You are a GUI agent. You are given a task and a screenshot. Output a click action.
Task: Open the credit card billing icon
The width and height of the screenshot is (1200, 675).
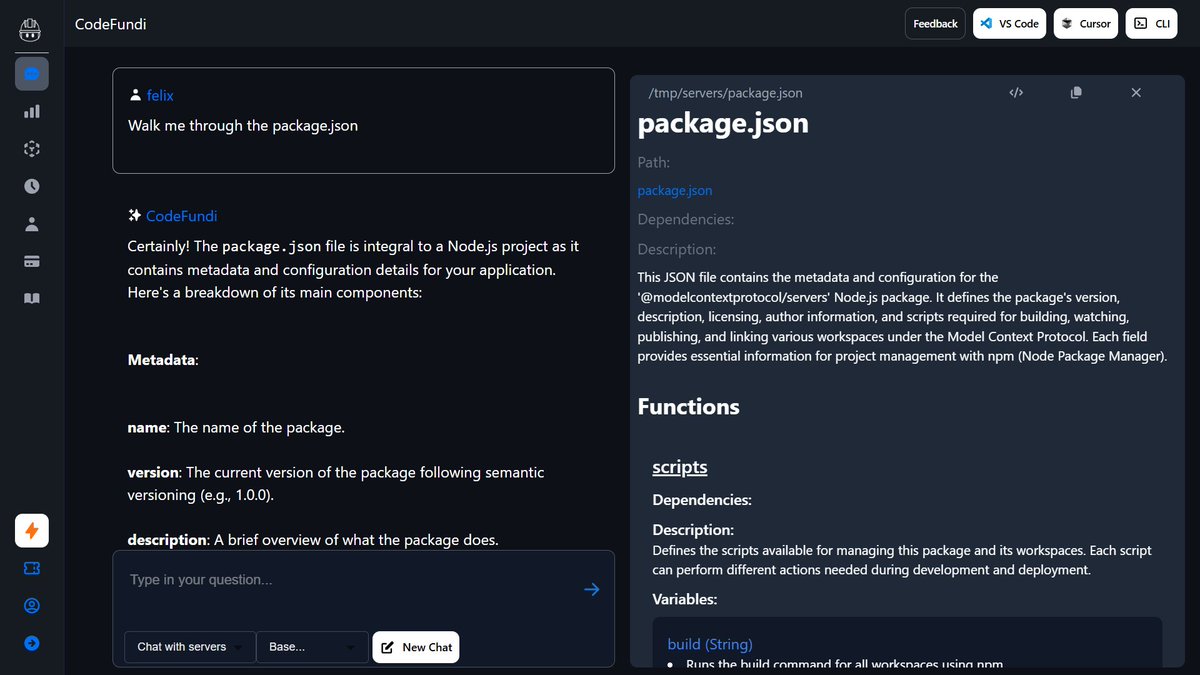point(32,261)
